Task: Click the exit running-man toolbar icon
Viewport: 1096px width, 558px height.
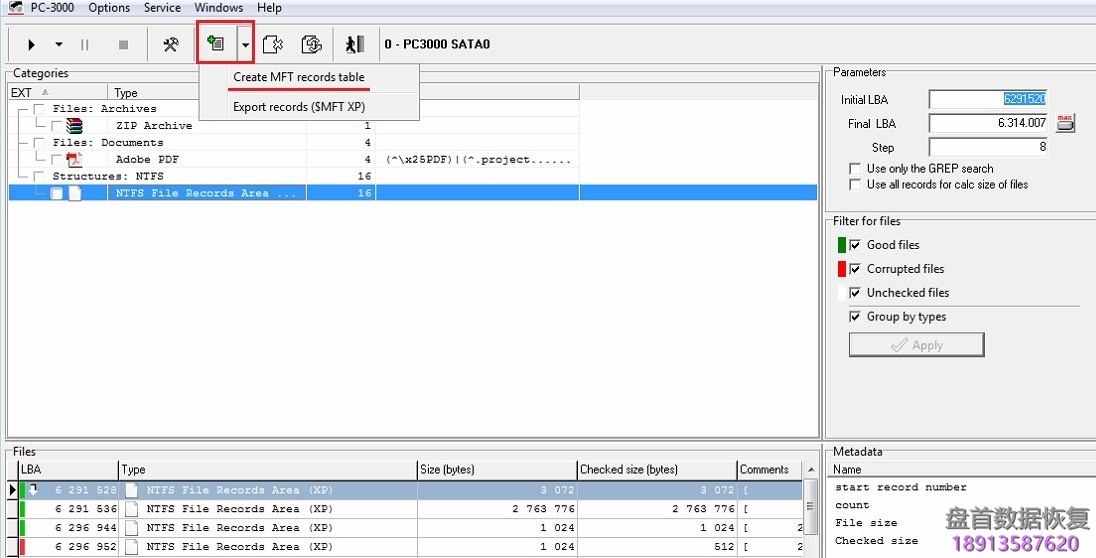Action: coord(354,45)
